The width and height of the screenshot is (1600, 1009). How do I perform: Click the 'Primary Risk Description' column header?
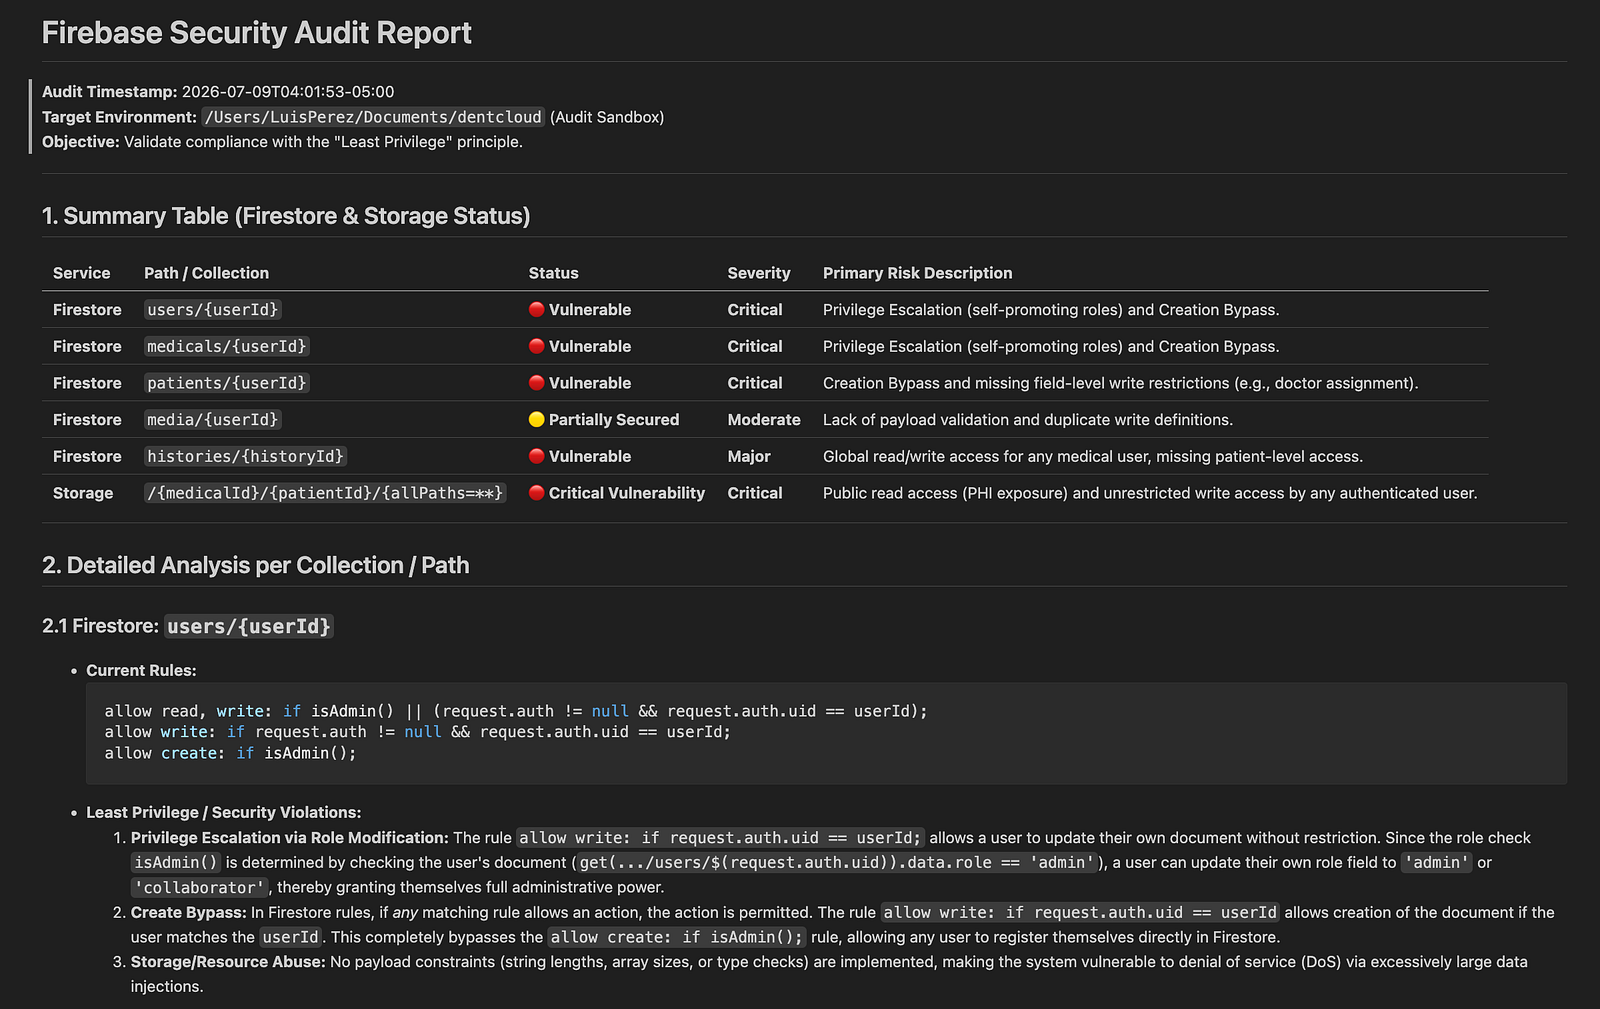coord(917,273)
